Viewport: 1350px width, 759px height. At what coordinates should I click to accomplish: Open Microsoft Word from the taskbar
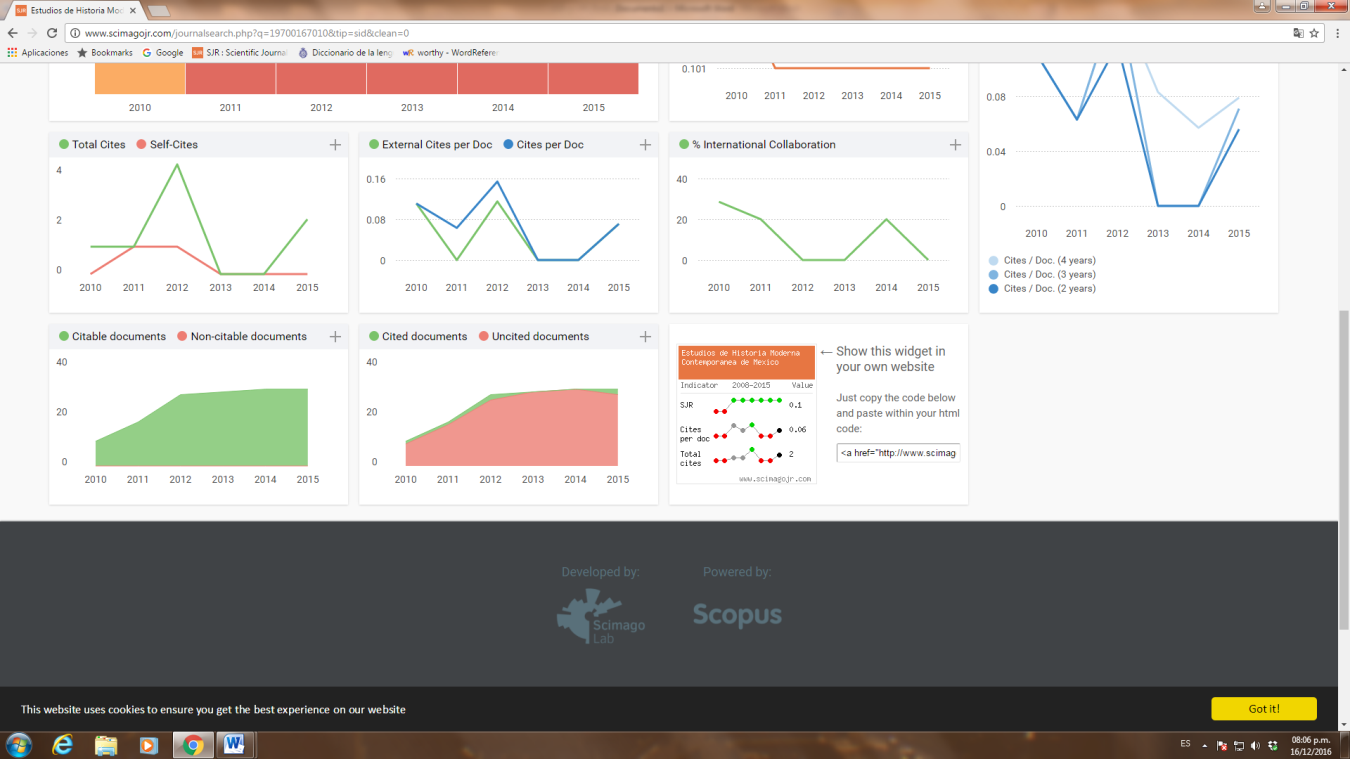(234, 744)
